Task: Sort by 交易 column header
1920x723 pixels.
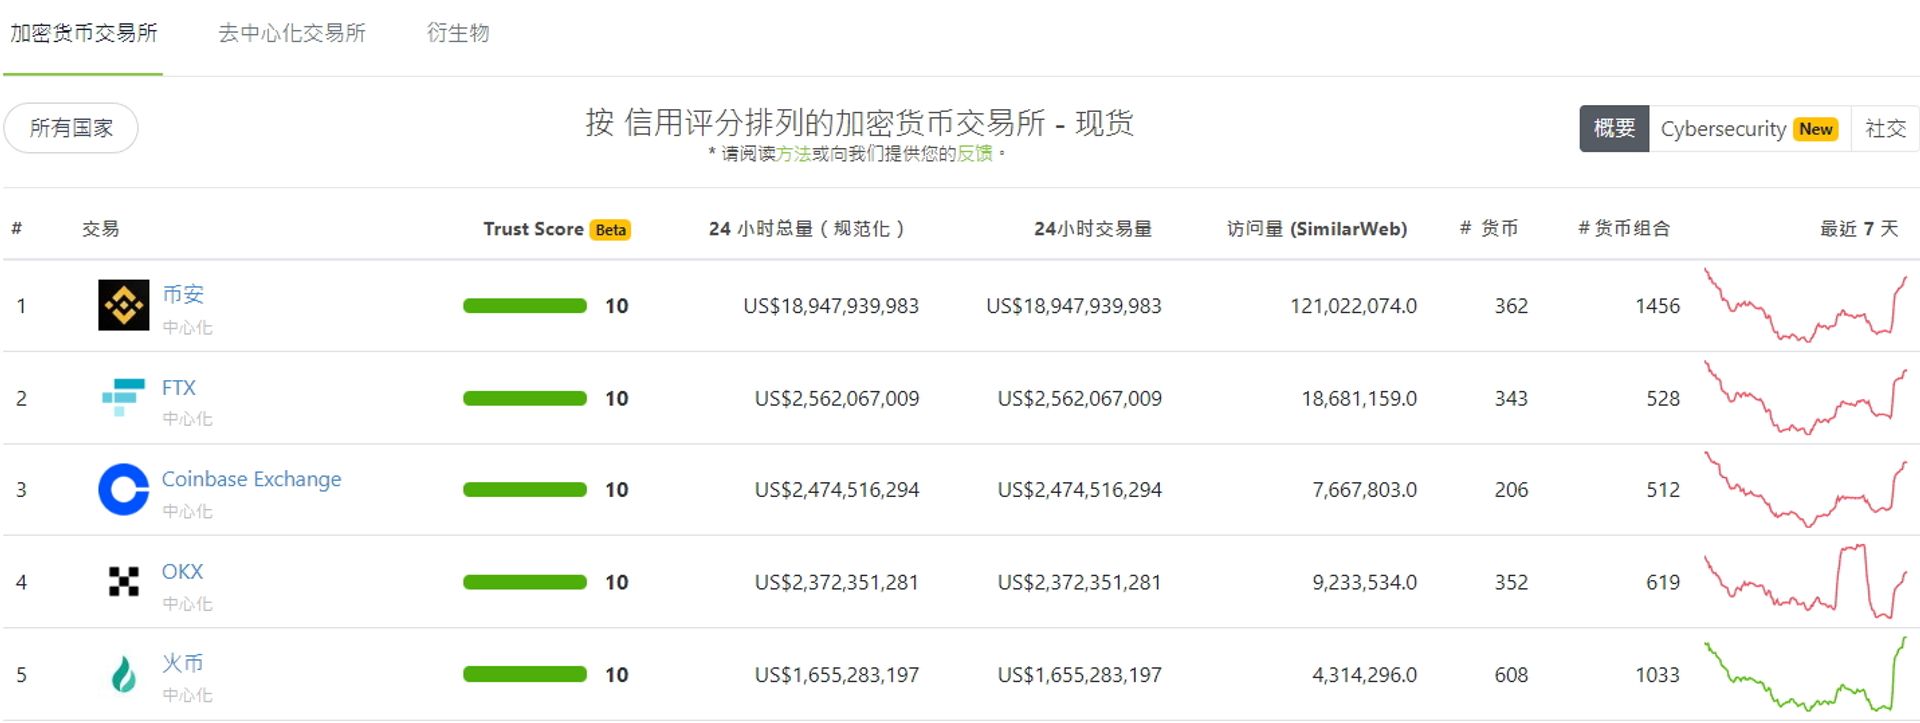Action: [x=100, y=229]
